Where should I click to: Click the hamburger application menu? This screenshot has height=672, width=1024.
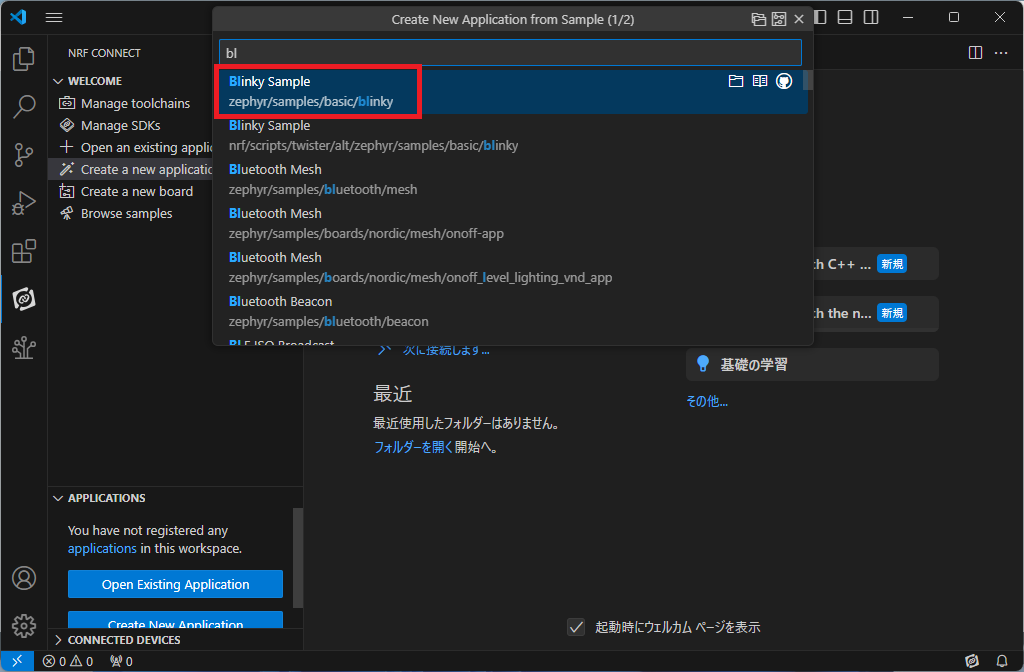54,18
